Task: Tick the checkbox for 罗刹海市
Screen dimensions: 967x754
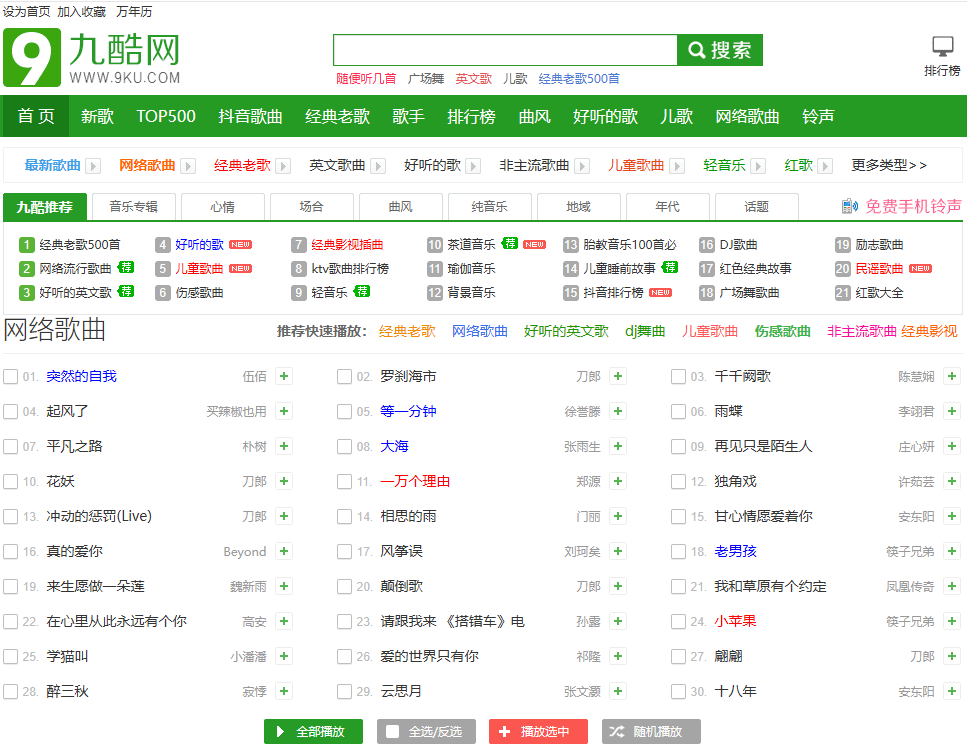Action: coord(344,376)
